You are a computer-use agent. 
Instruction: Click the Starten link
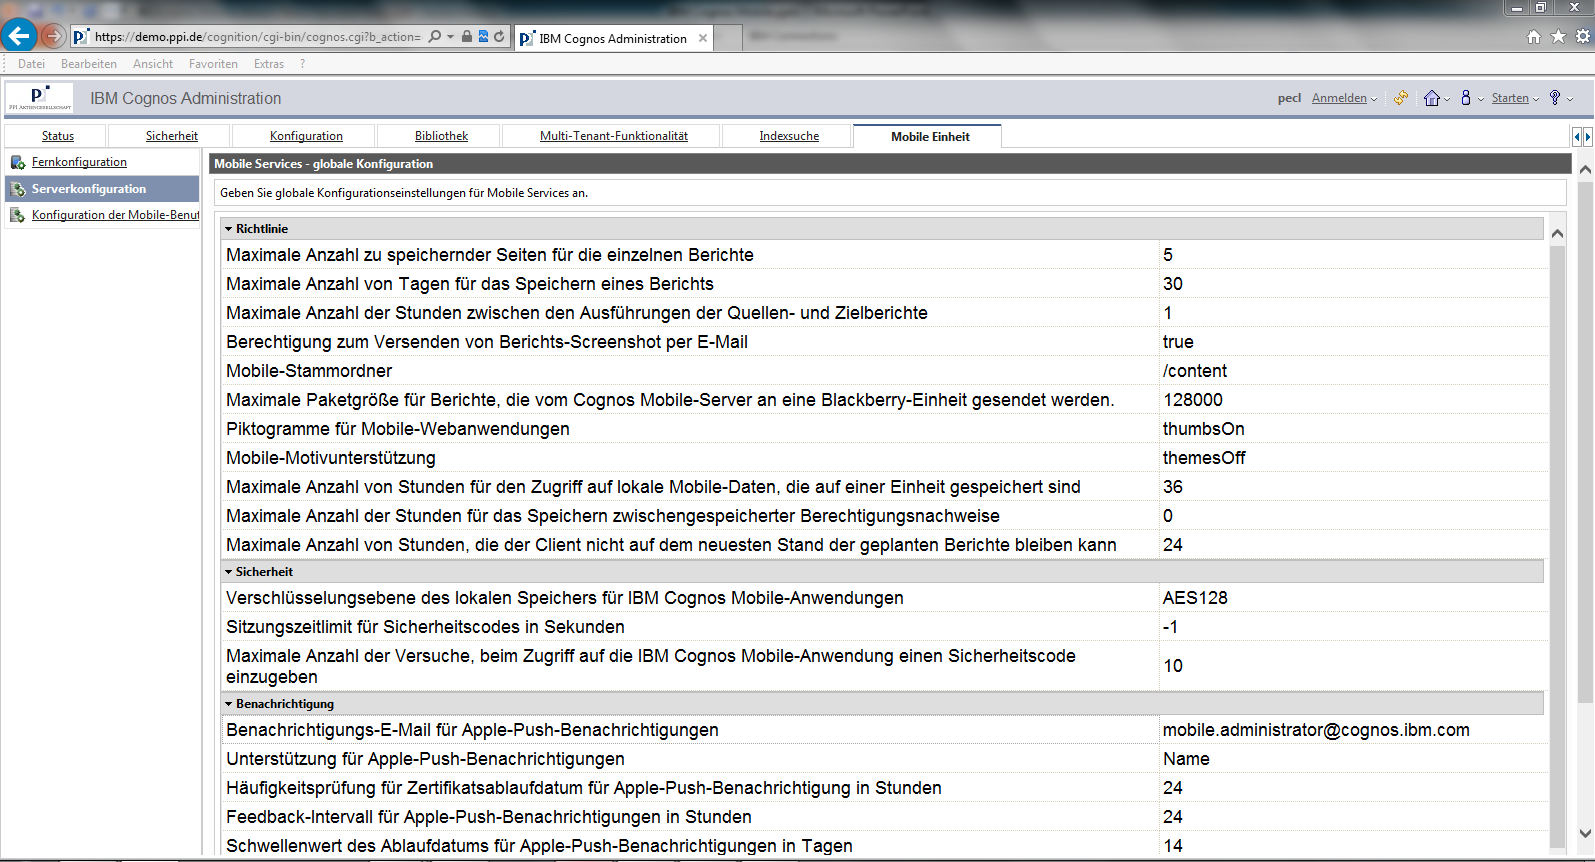1510,98
